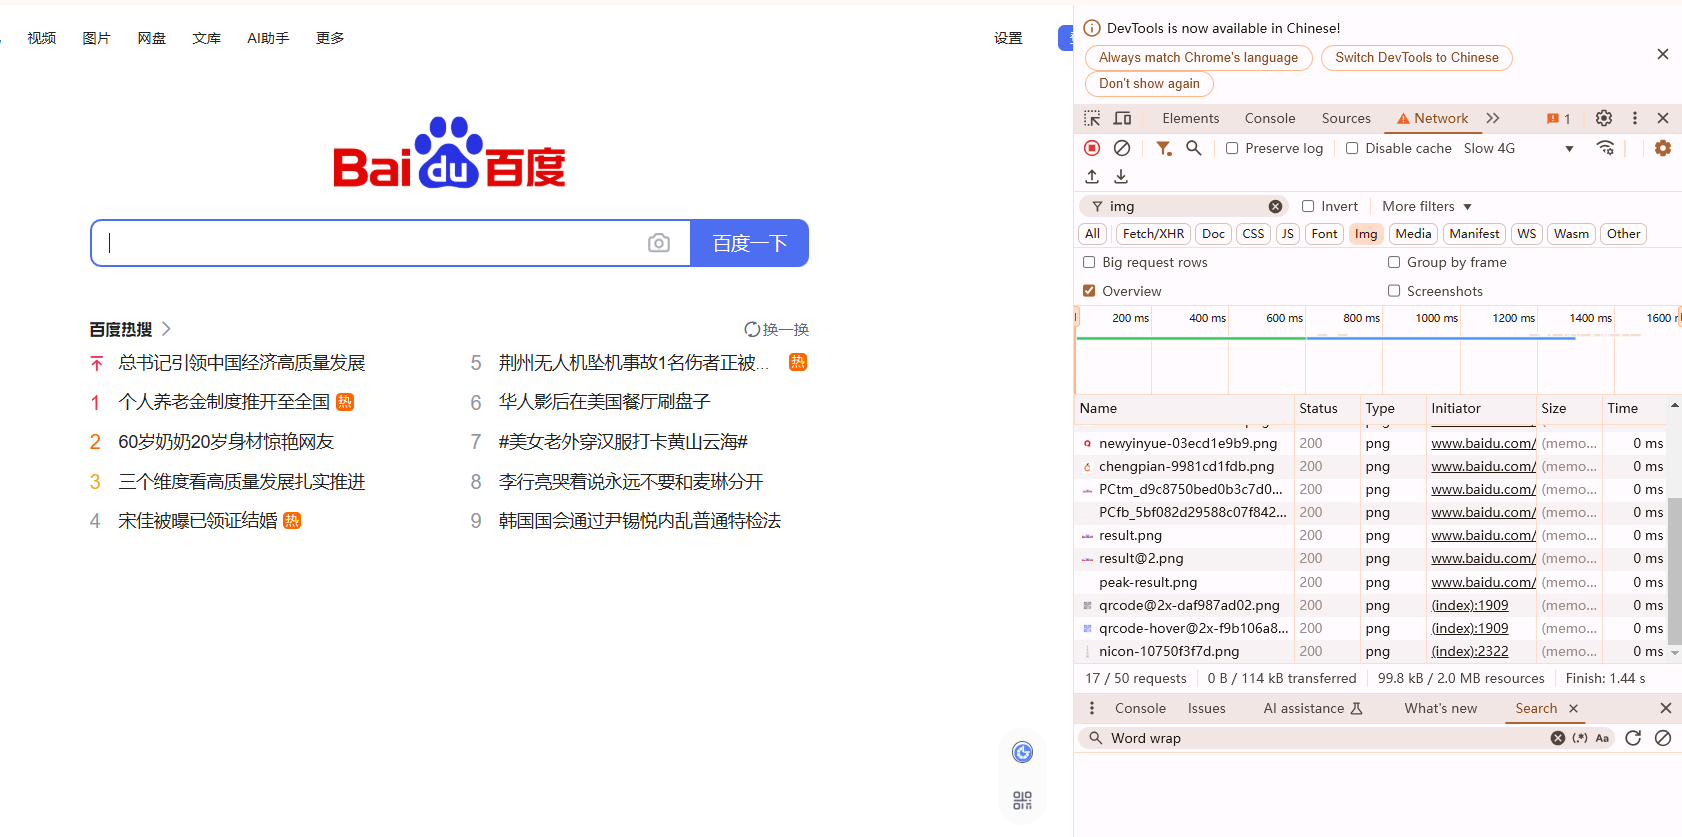Open More filters dropdown
The image size is (1682, 837).
tap(1427, 206)
